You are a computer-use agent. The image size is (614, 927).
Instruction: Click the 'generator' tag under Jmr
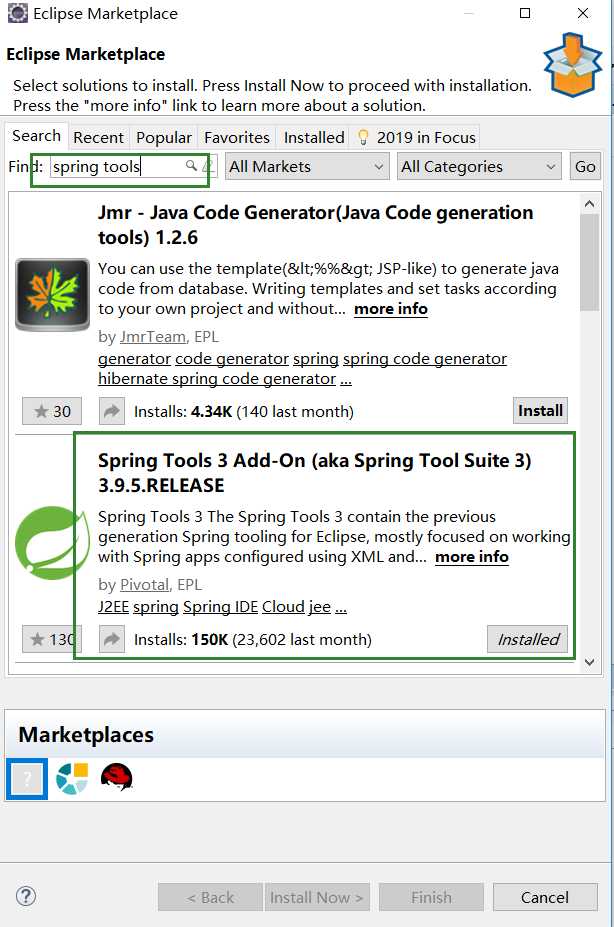pos(135,359)
